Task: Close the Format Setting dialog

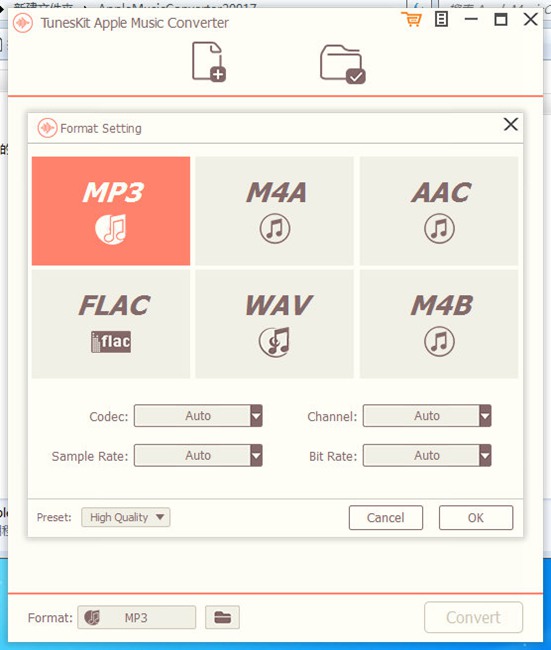Action: click(511, 124)
